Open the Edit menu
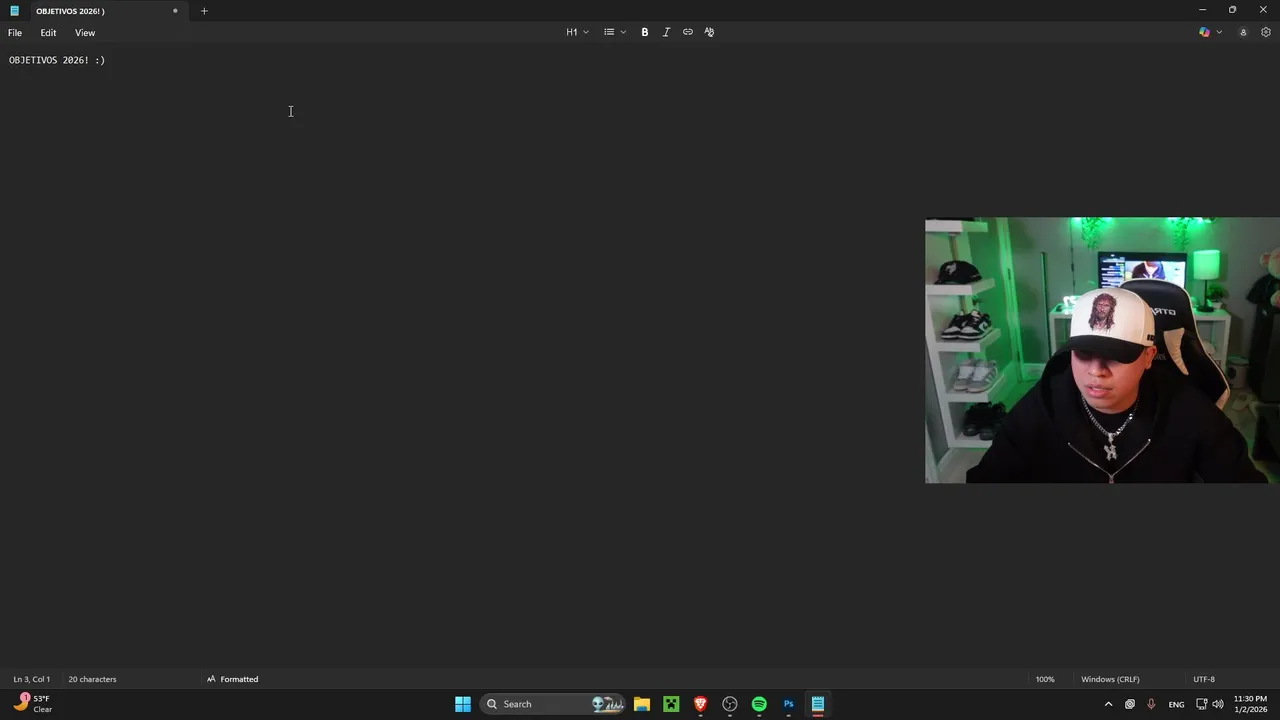1280x720 pixels. (x=48, y=33)
